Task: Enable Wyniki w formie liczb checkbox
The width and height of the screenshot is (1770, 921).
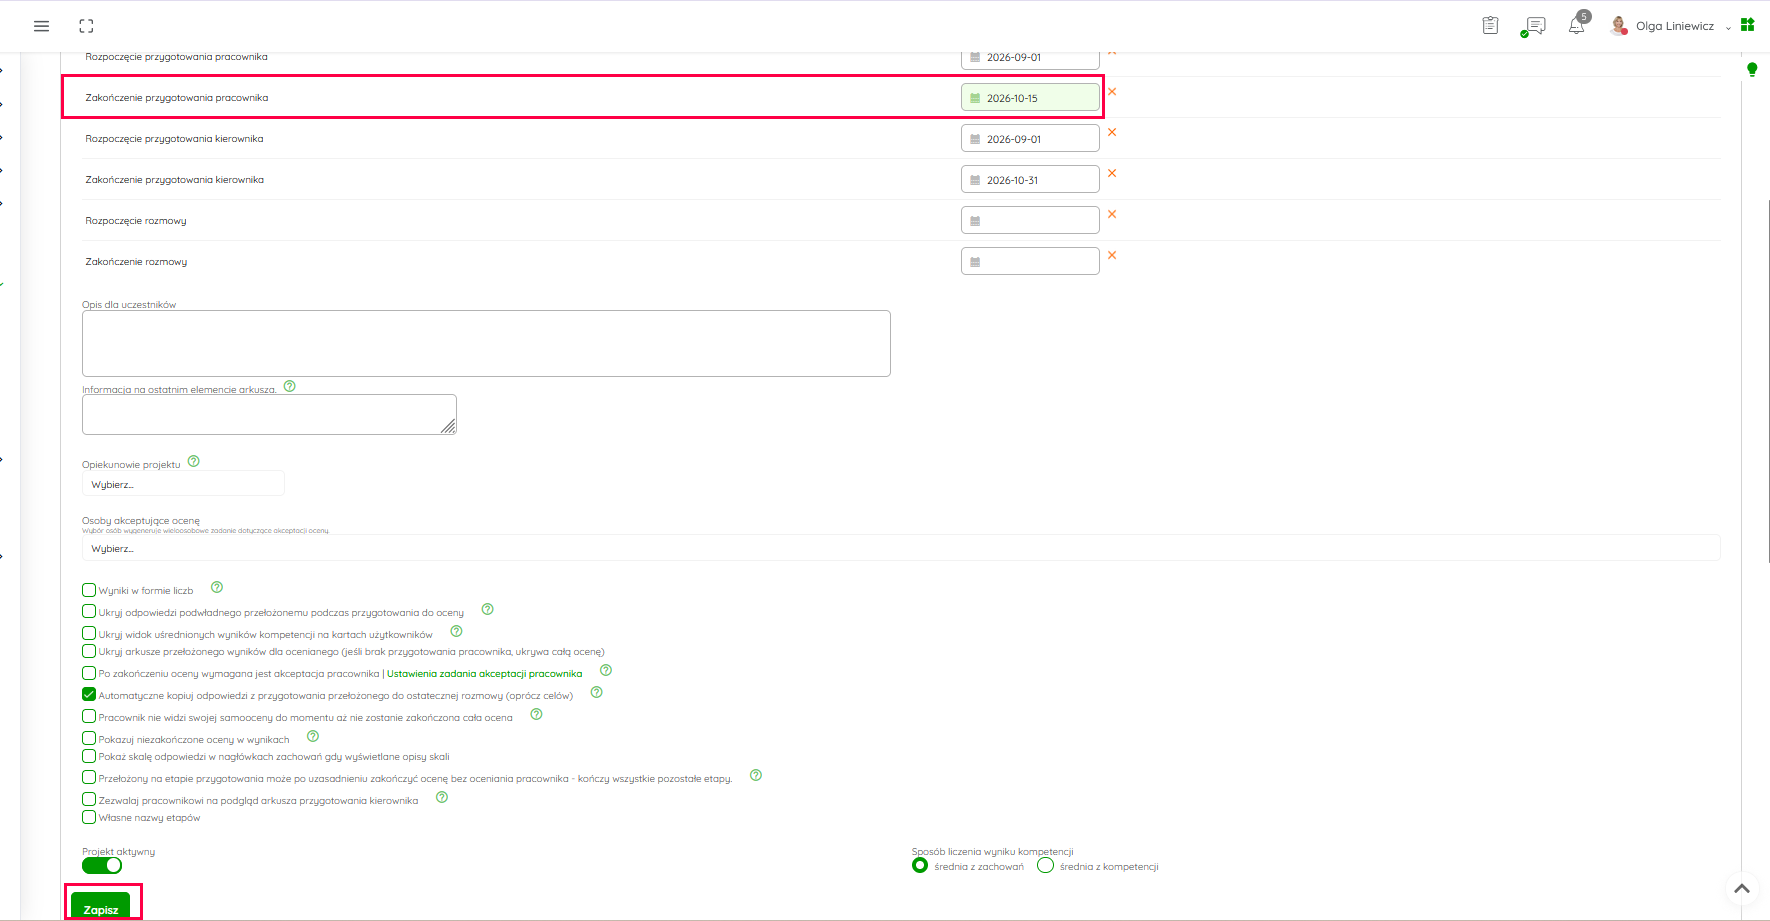Action: pos(89,590)
